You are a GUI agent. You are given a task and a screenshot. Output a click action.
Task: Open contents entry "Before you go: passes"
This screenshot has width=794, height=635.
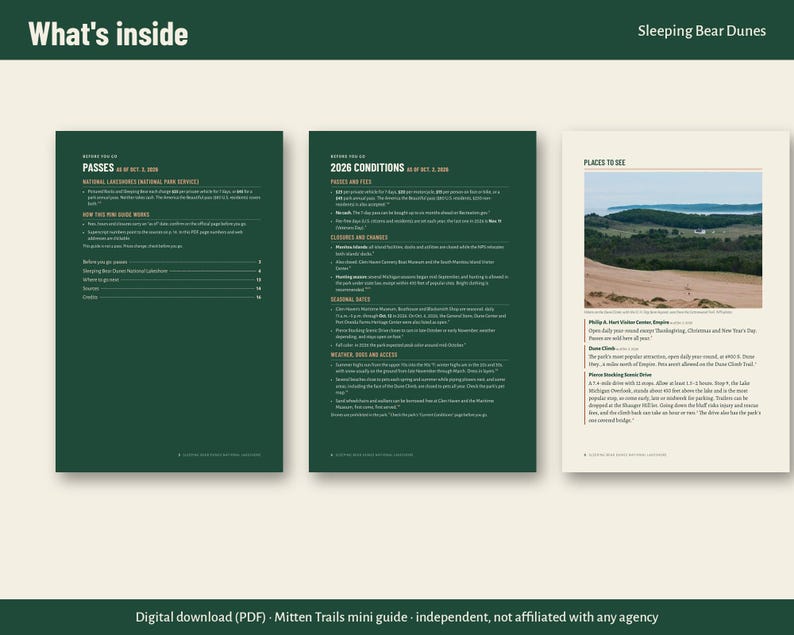172,262
